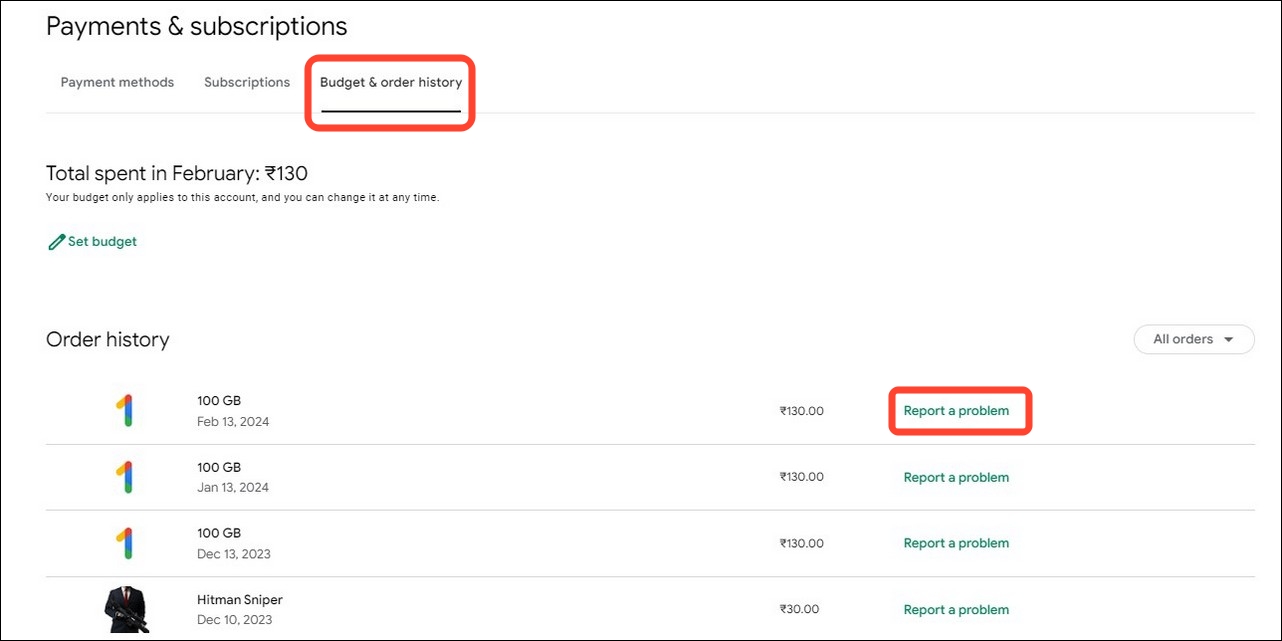The height and width of the screenshot is (641, 1282).
Task: Open the Budget & order history tab
Action: [390, 82]
